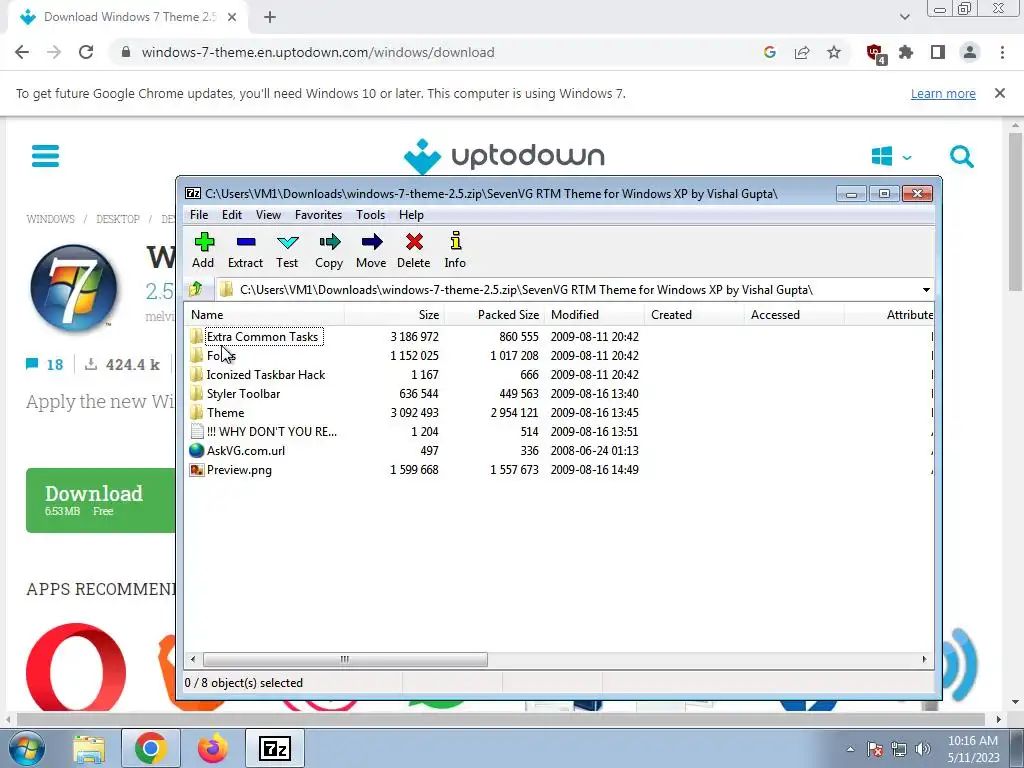This screenshot has width=1024, height=768.
Task: Click the Chrome address bar URL
Action: coord(318,52)
